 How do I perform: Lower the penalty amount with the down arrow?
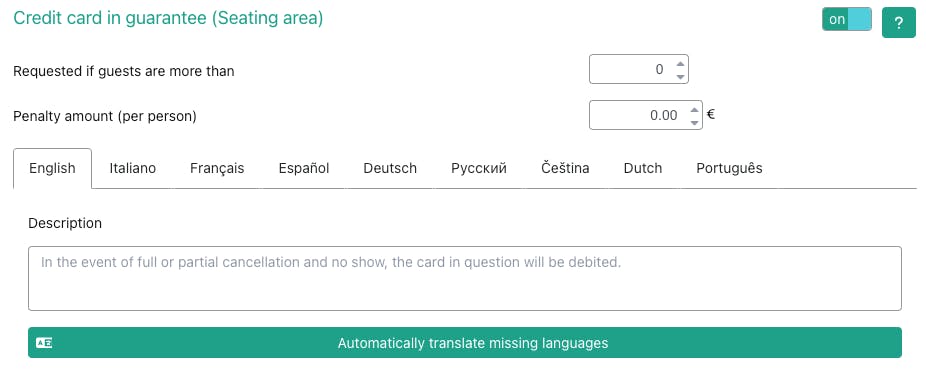pyautogui.click(x=694, y=122)
